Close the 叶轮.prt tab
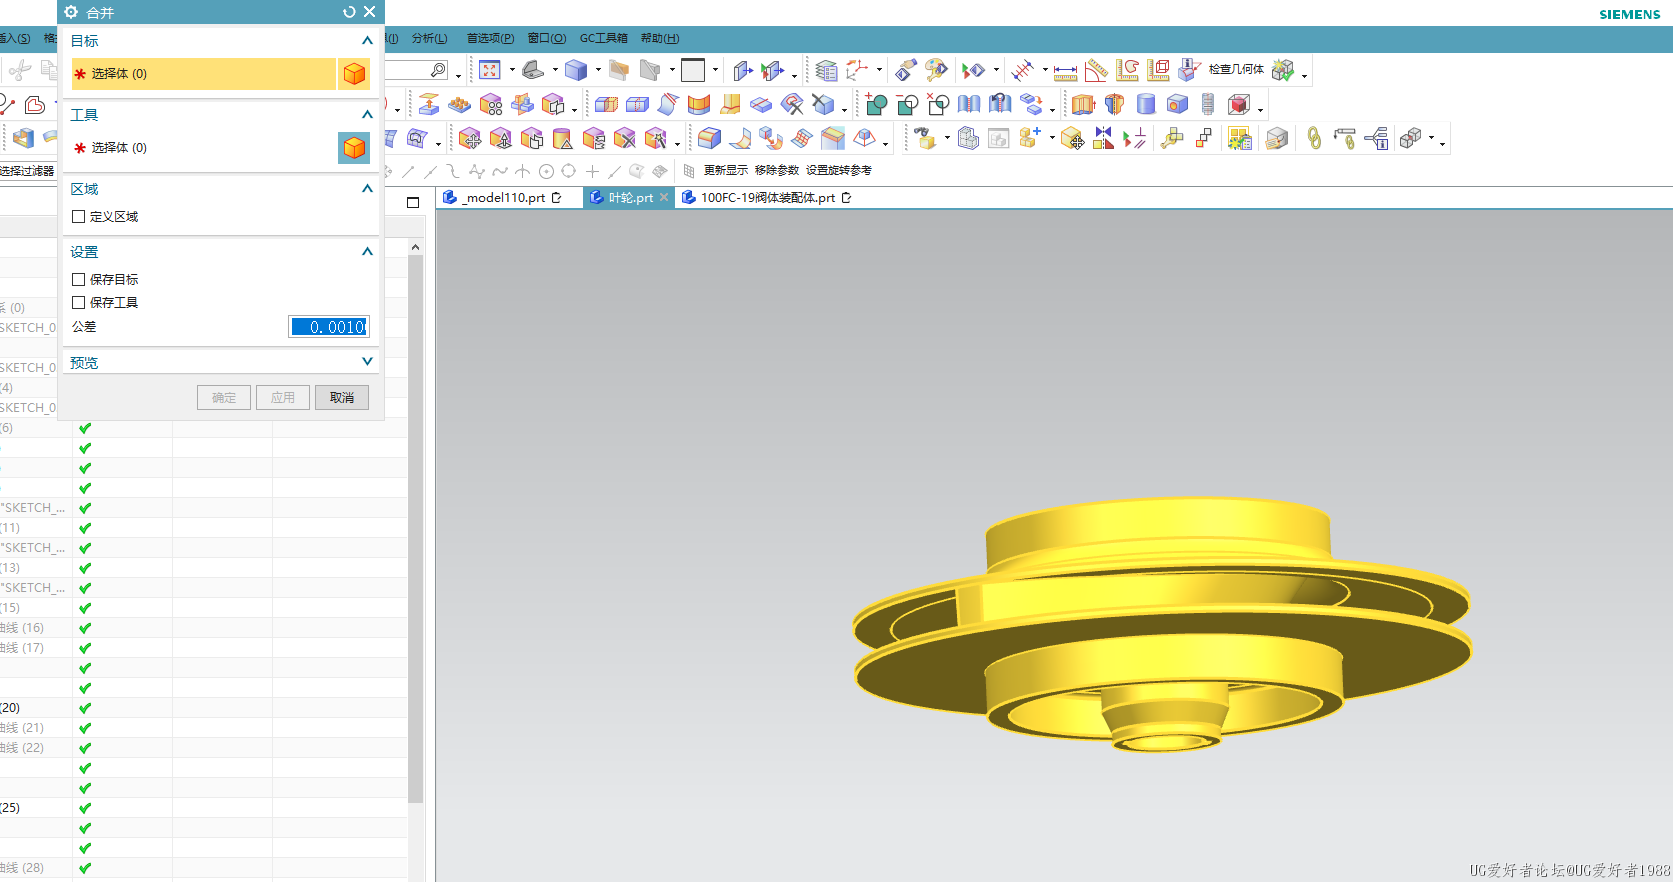 [x=664, y=198]
